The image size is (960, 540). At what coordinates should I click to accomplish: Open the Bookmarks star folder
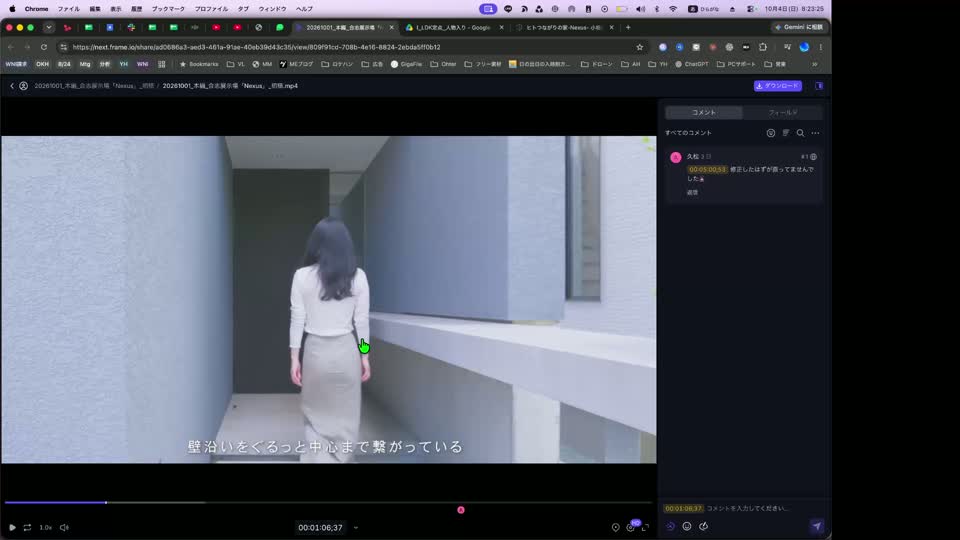(x=199, y=64)
